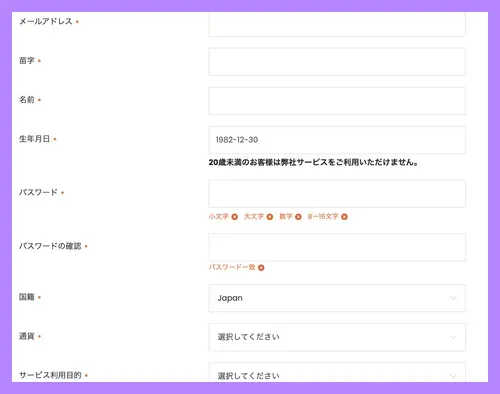Click the 名前 label

coord(27,99)
